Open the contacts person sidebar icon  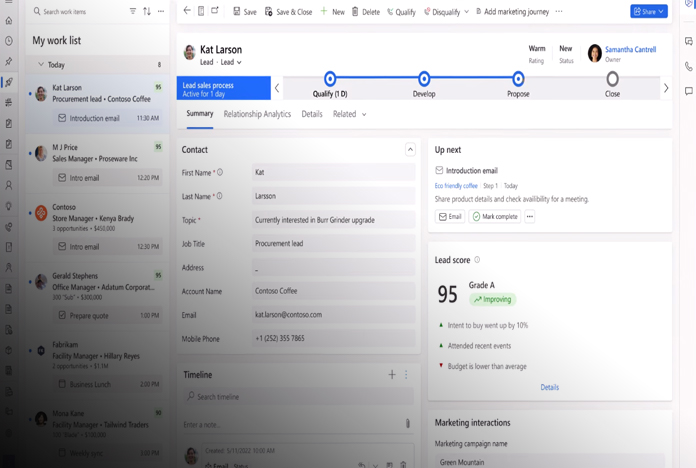pos(8,185)
